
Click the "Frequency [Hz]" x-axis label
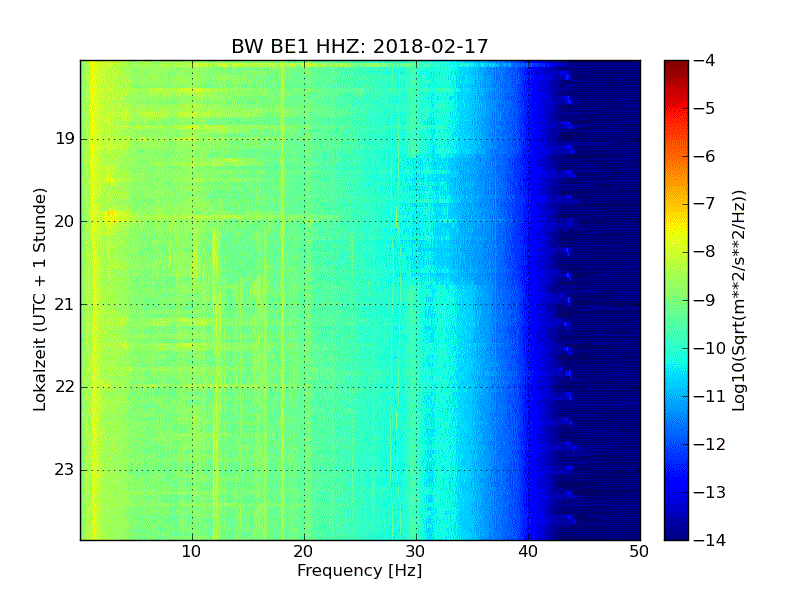coord(360,570)
